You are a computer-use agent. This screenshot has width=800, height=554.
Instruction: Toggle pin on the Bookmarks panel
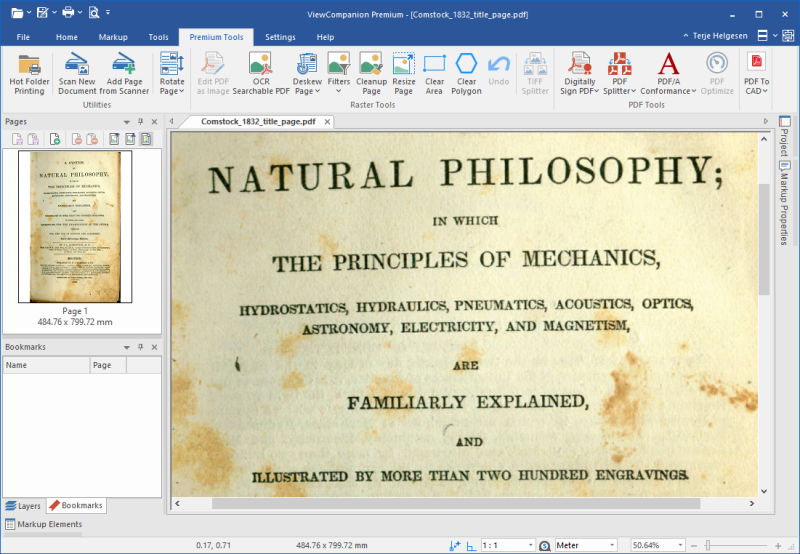[140, 347]
